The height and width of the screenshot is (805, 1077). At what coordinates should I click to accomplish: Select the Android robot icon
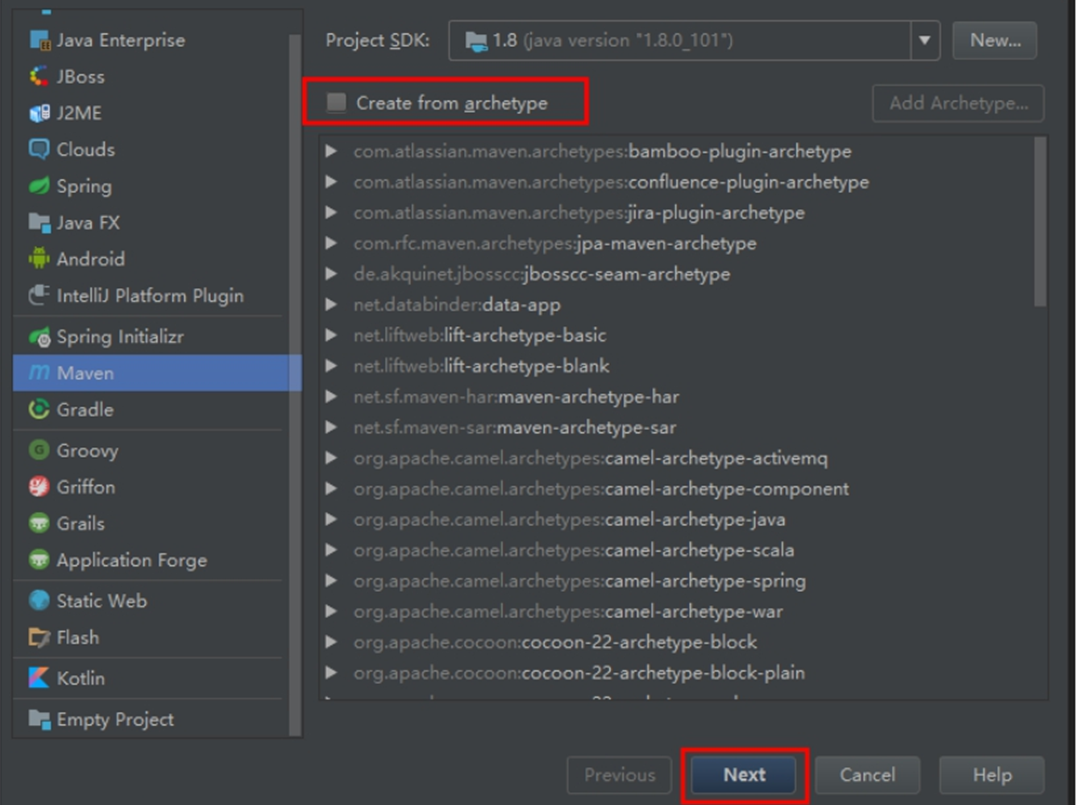(39, 259)
